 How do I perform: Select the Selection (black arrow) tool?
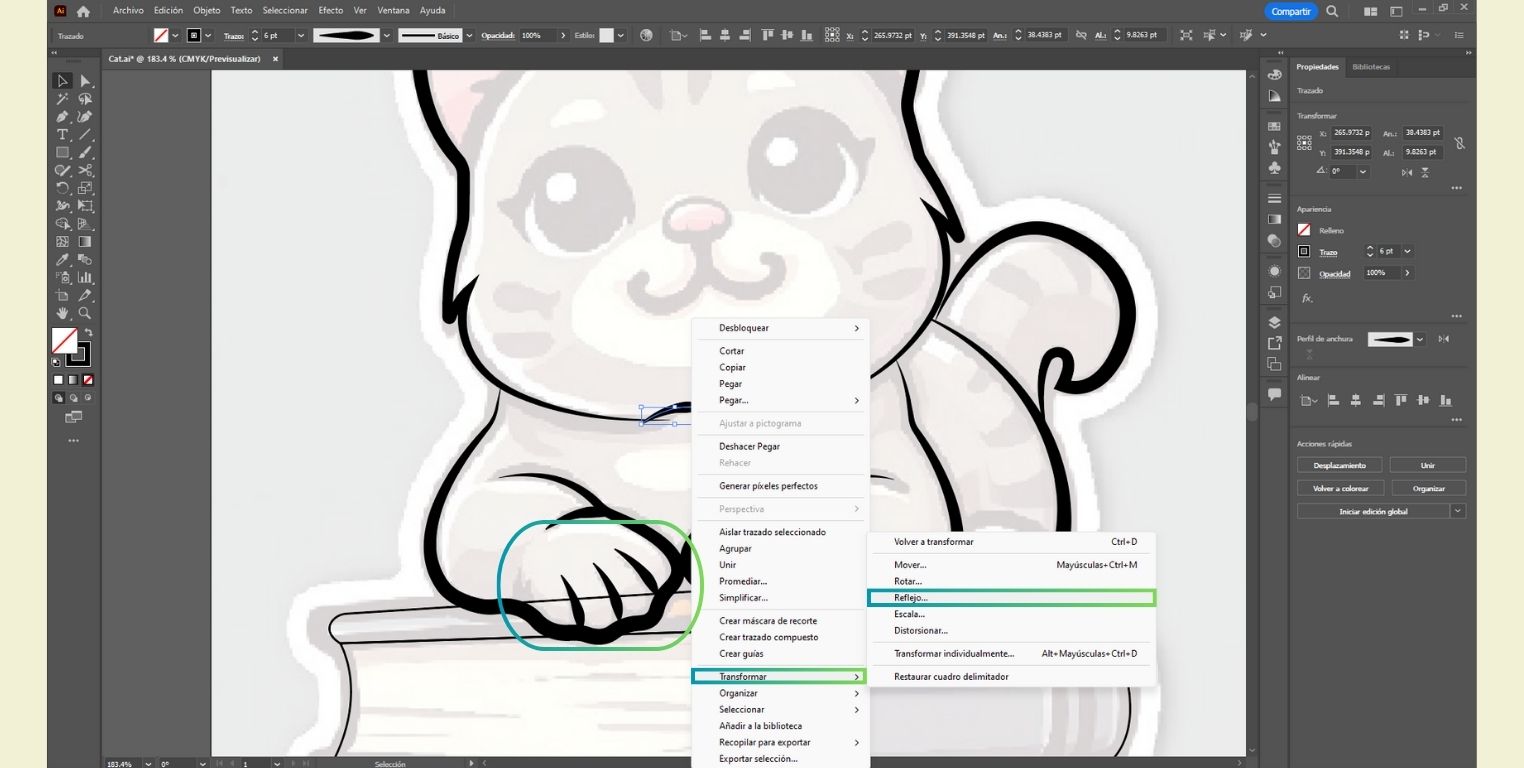tap(63, 81)
